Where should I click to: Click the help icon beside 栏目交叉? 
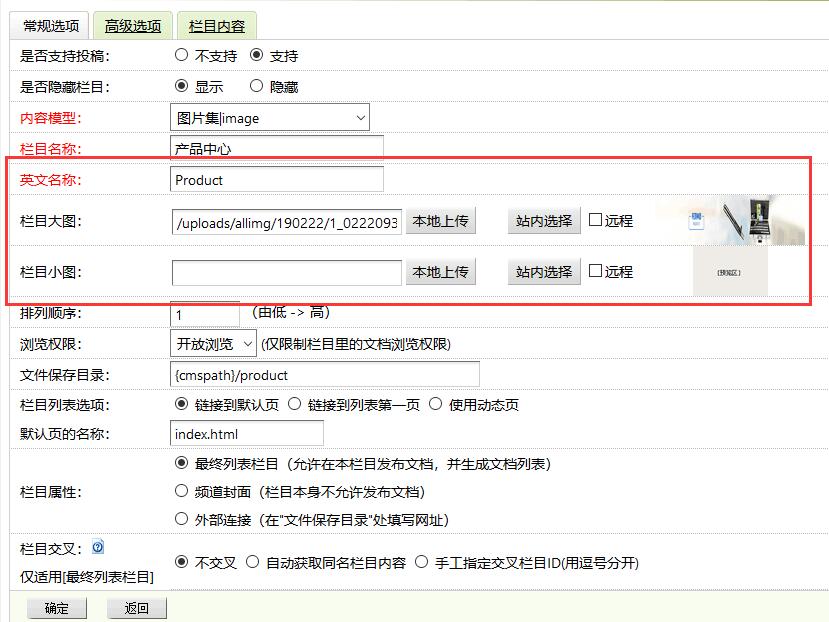click(95, 545)
